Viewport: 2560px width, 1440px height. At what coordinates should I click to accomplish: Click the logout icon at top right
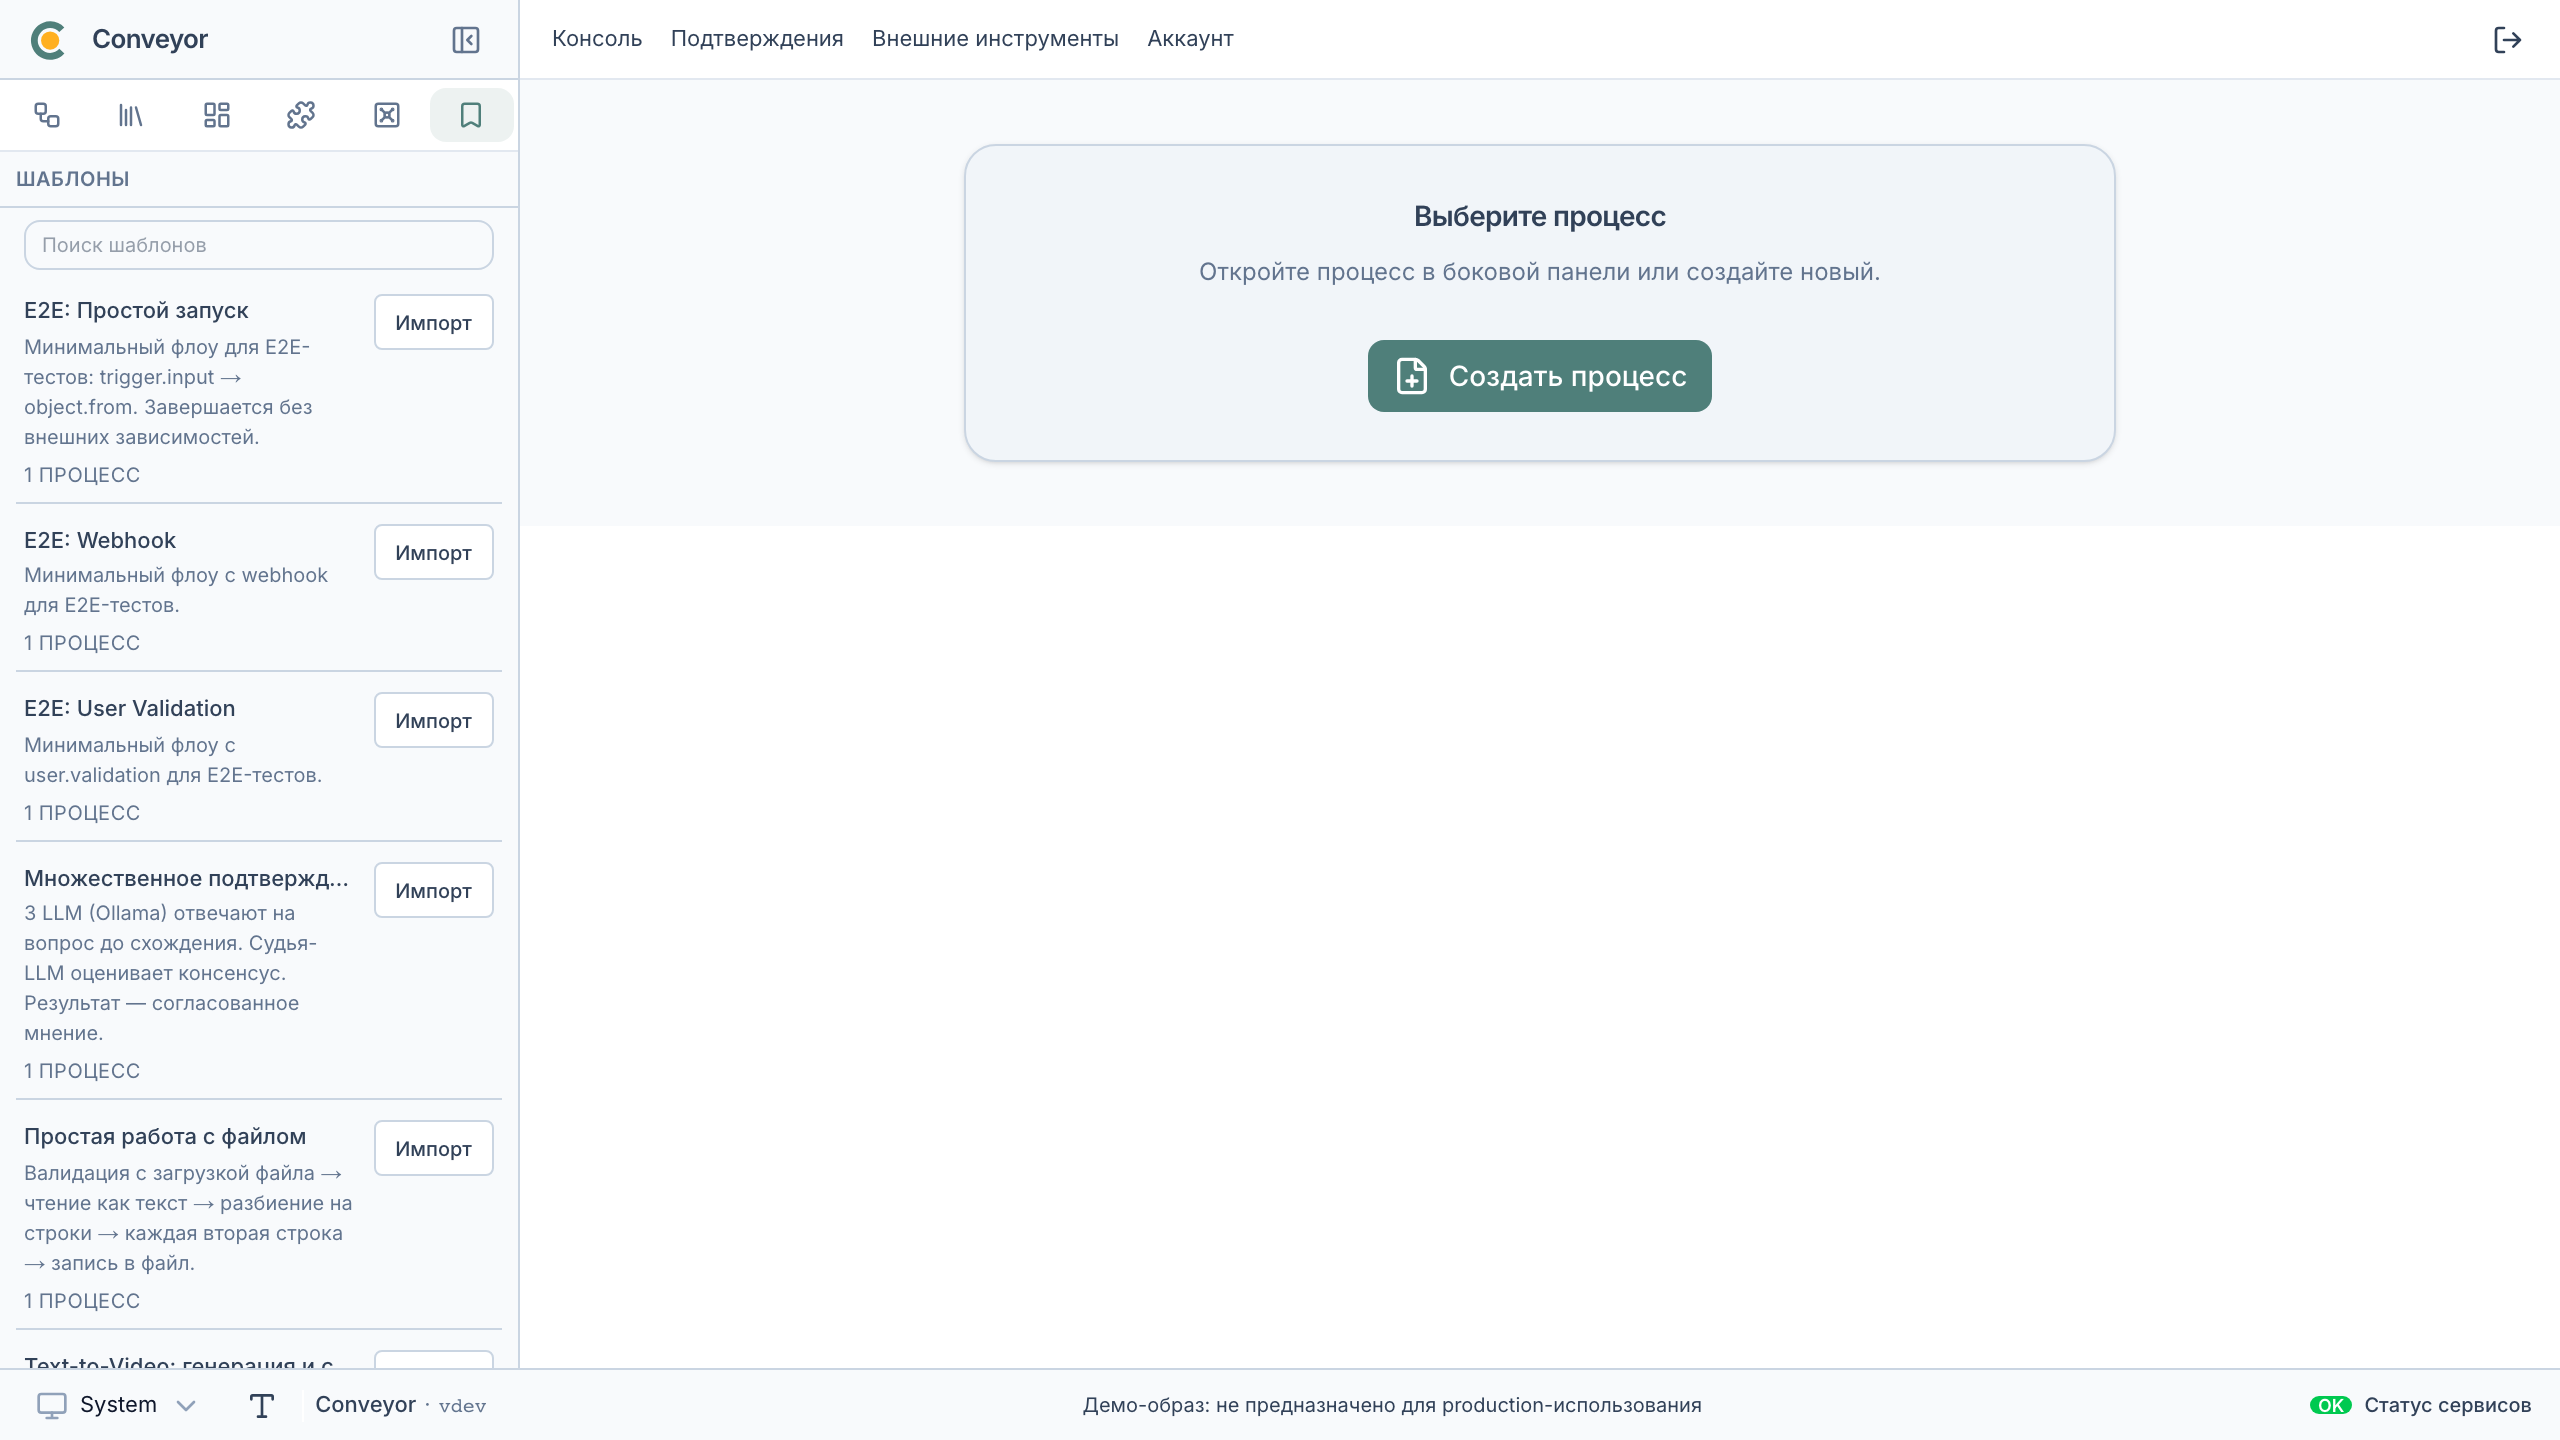pyautogui.click(x=2507, y=39)
